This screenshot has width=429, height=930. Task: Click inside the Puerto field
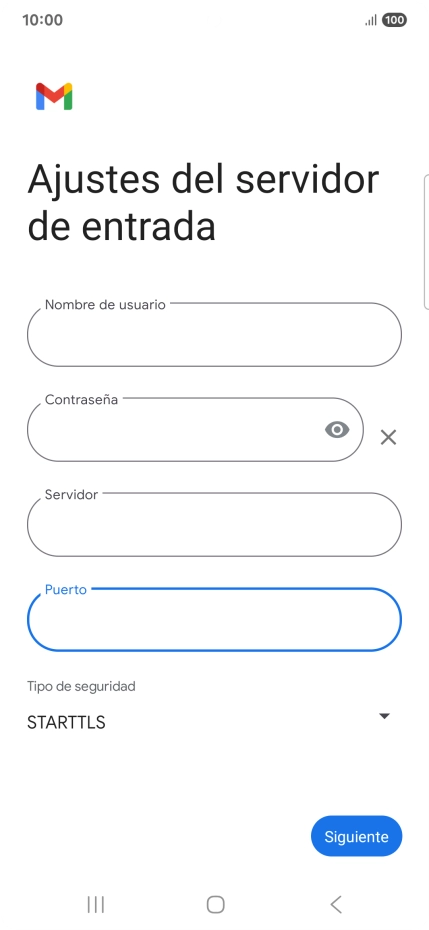click(x=214, y=619)
